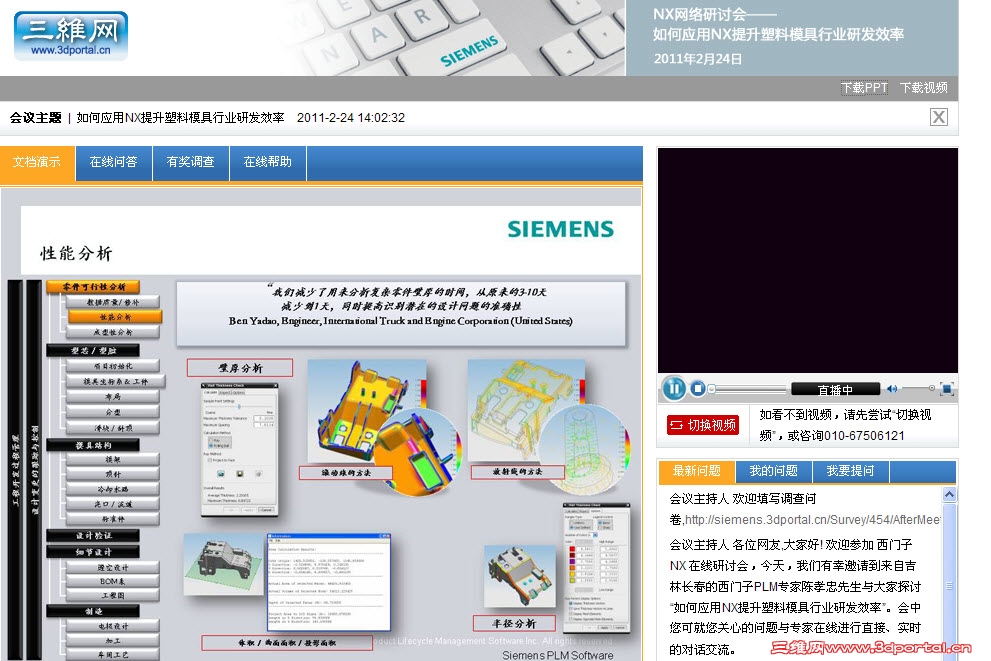Open the 三維网 site logo

click(70, 36)
